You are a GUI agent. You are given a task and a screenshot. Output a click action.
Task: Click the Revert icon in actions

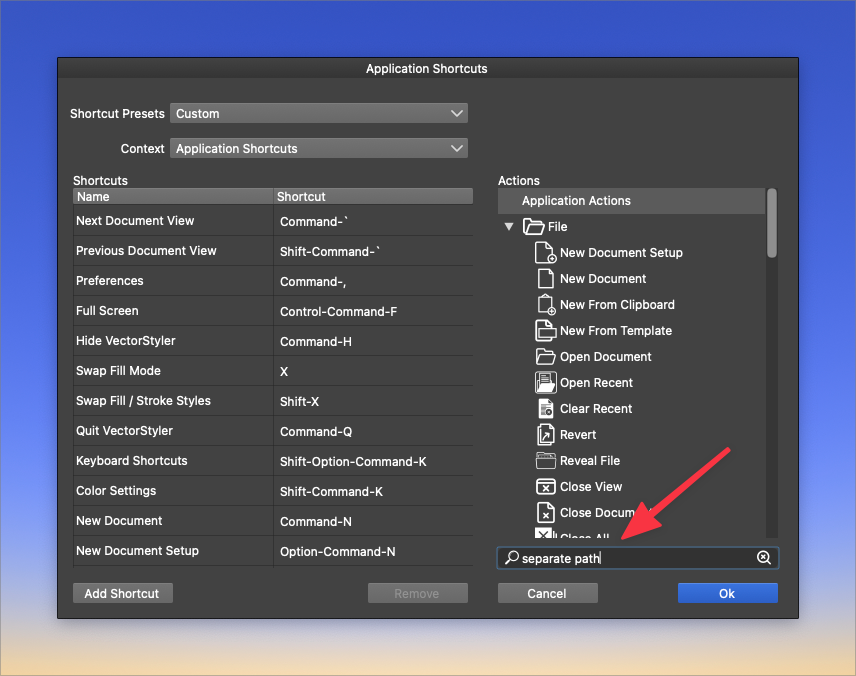[545, 435]
